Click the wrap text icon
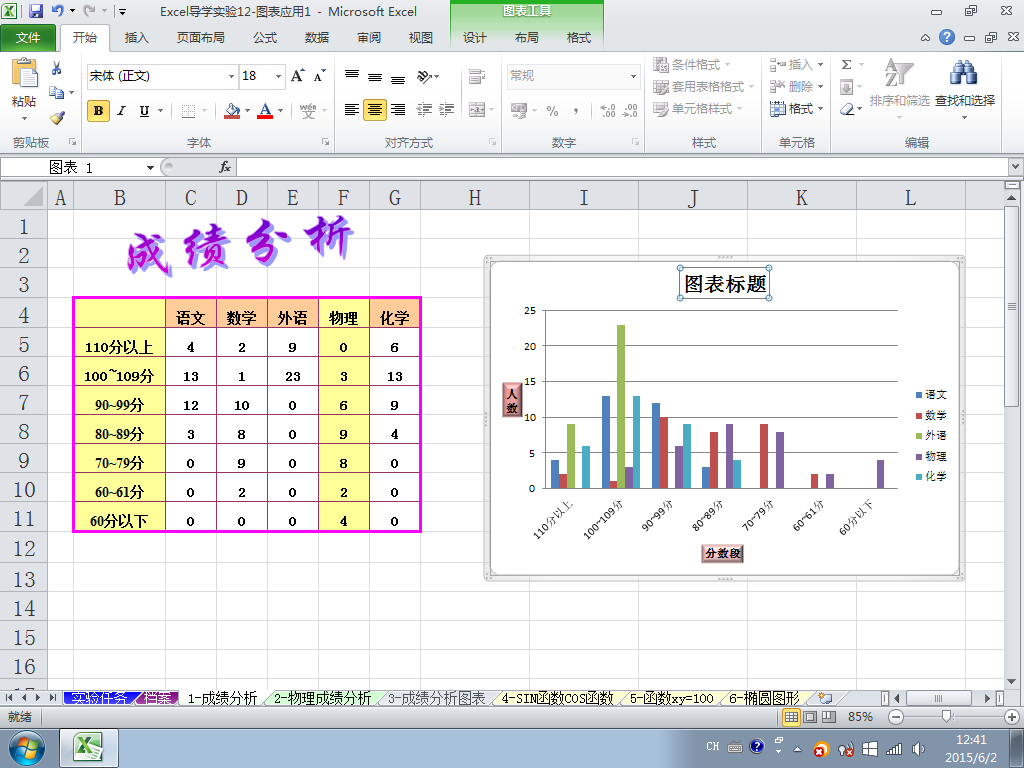The height and width of the screenshot is (768, 1024). point(477,77)
